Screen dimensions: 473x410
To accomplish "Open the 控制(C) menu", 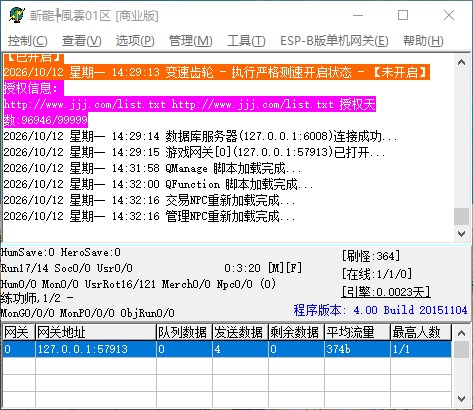I will 28,41.
